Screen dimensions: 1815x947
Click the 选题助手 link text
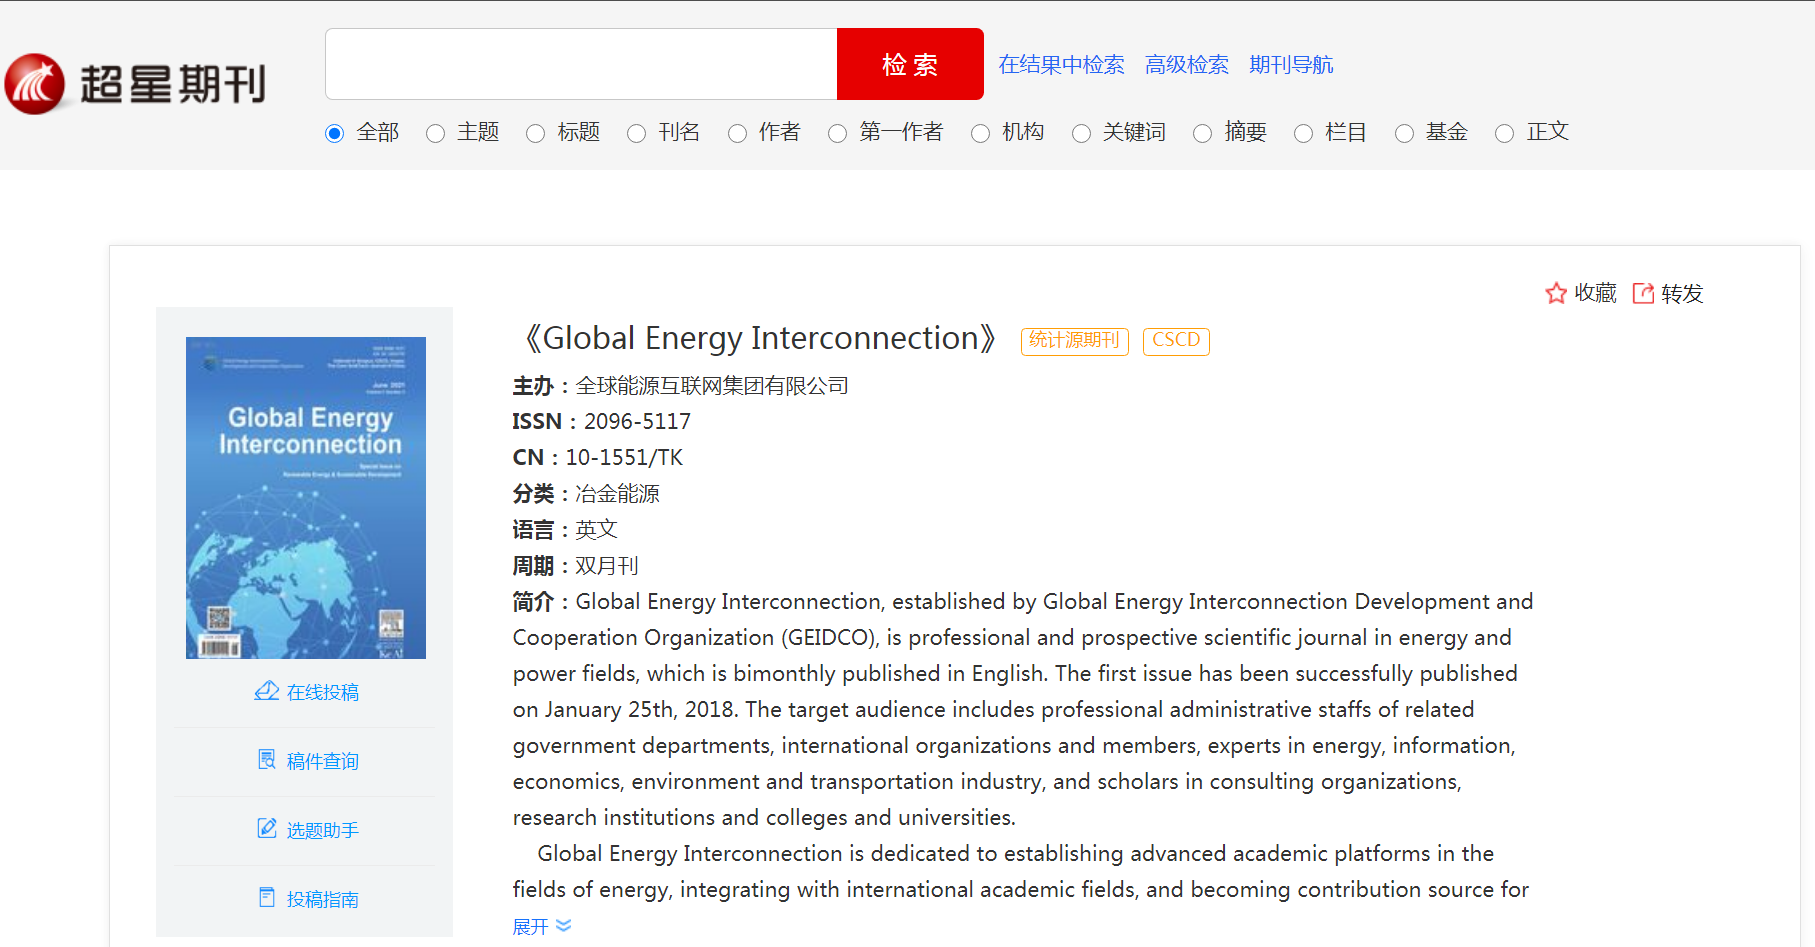(x=322, y=830)
